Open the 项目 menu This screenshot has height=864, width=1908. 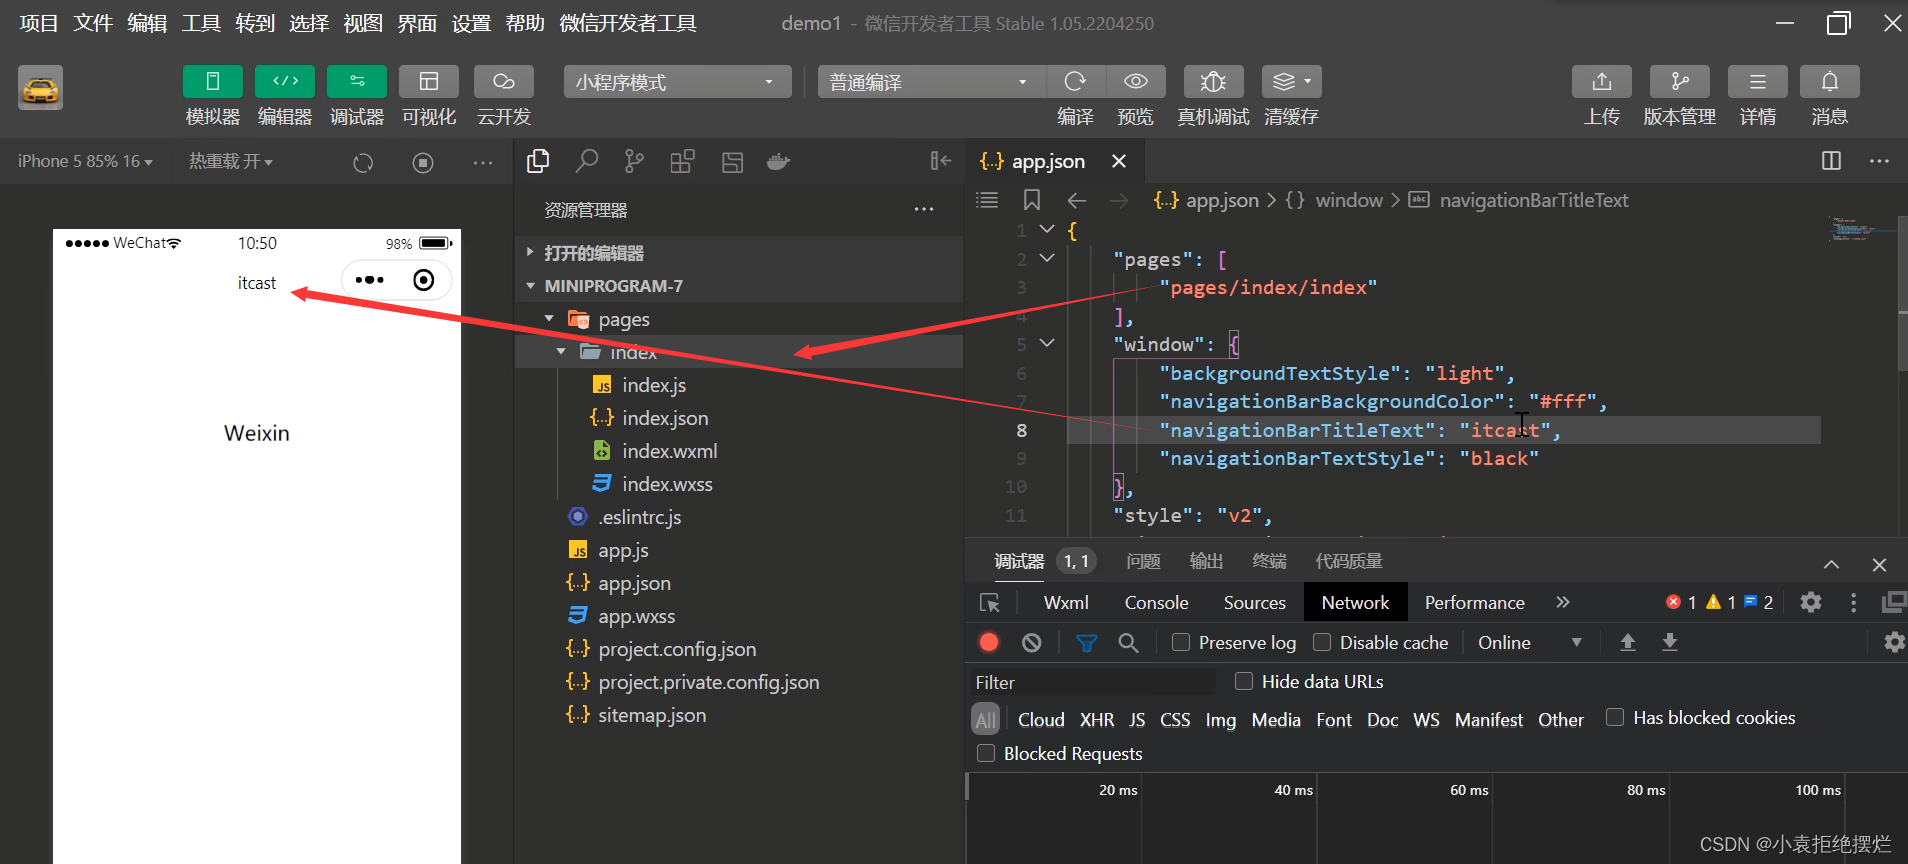tap(39, 23)
